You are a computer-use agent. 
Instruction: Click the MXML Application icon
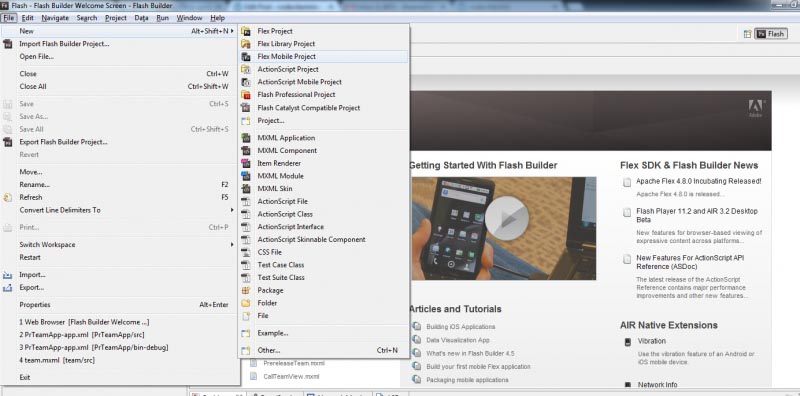tap(246, 138)
